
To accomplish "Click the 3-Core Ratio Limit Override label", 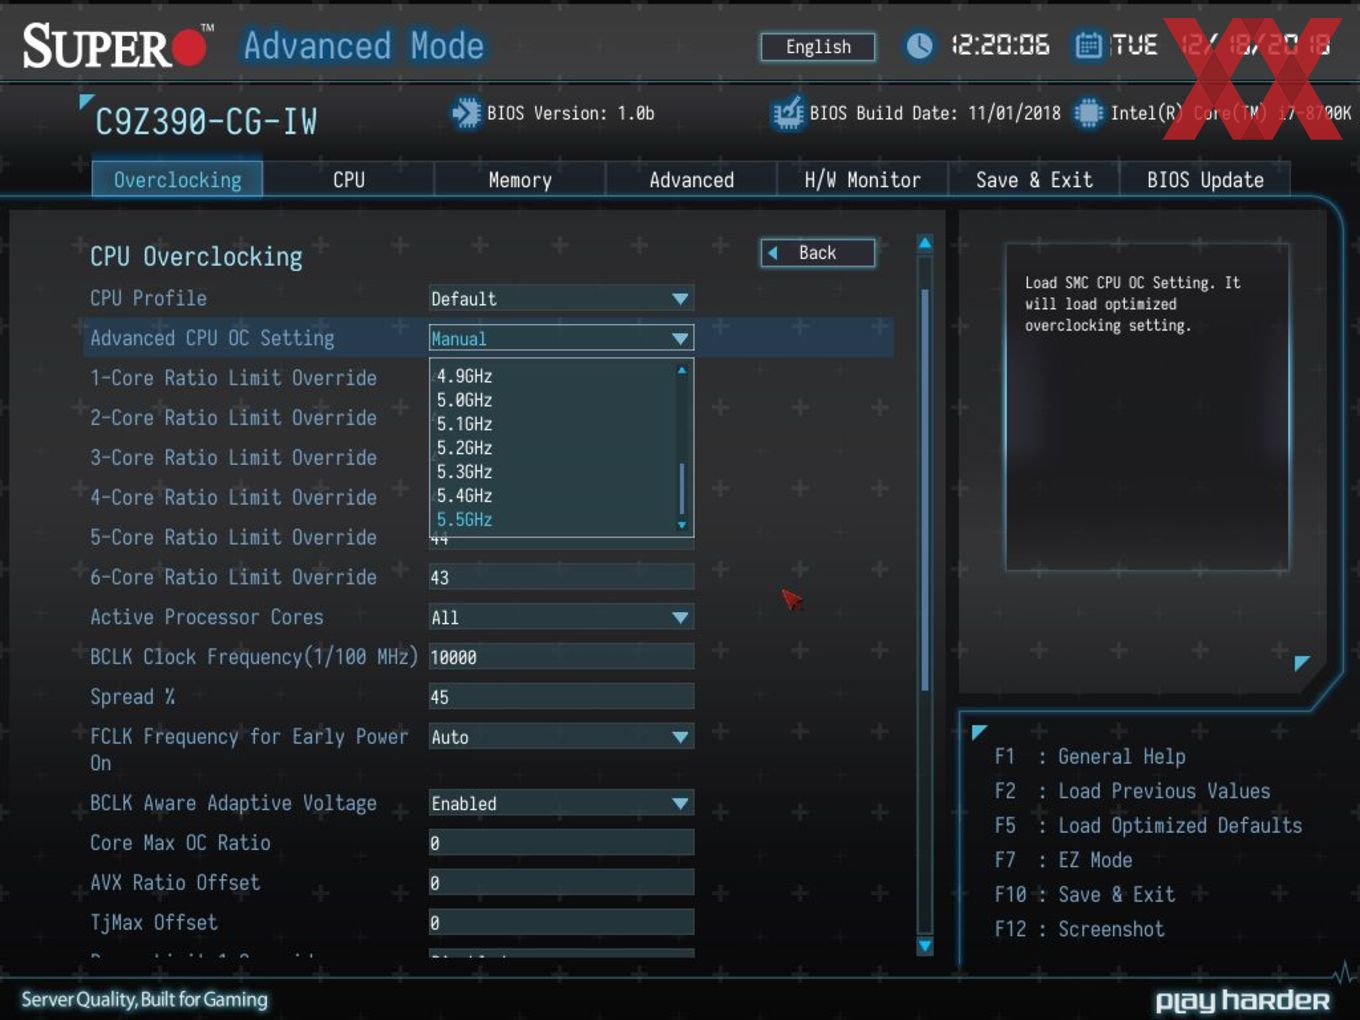I will pyautogui.click(x=234, y=458).
